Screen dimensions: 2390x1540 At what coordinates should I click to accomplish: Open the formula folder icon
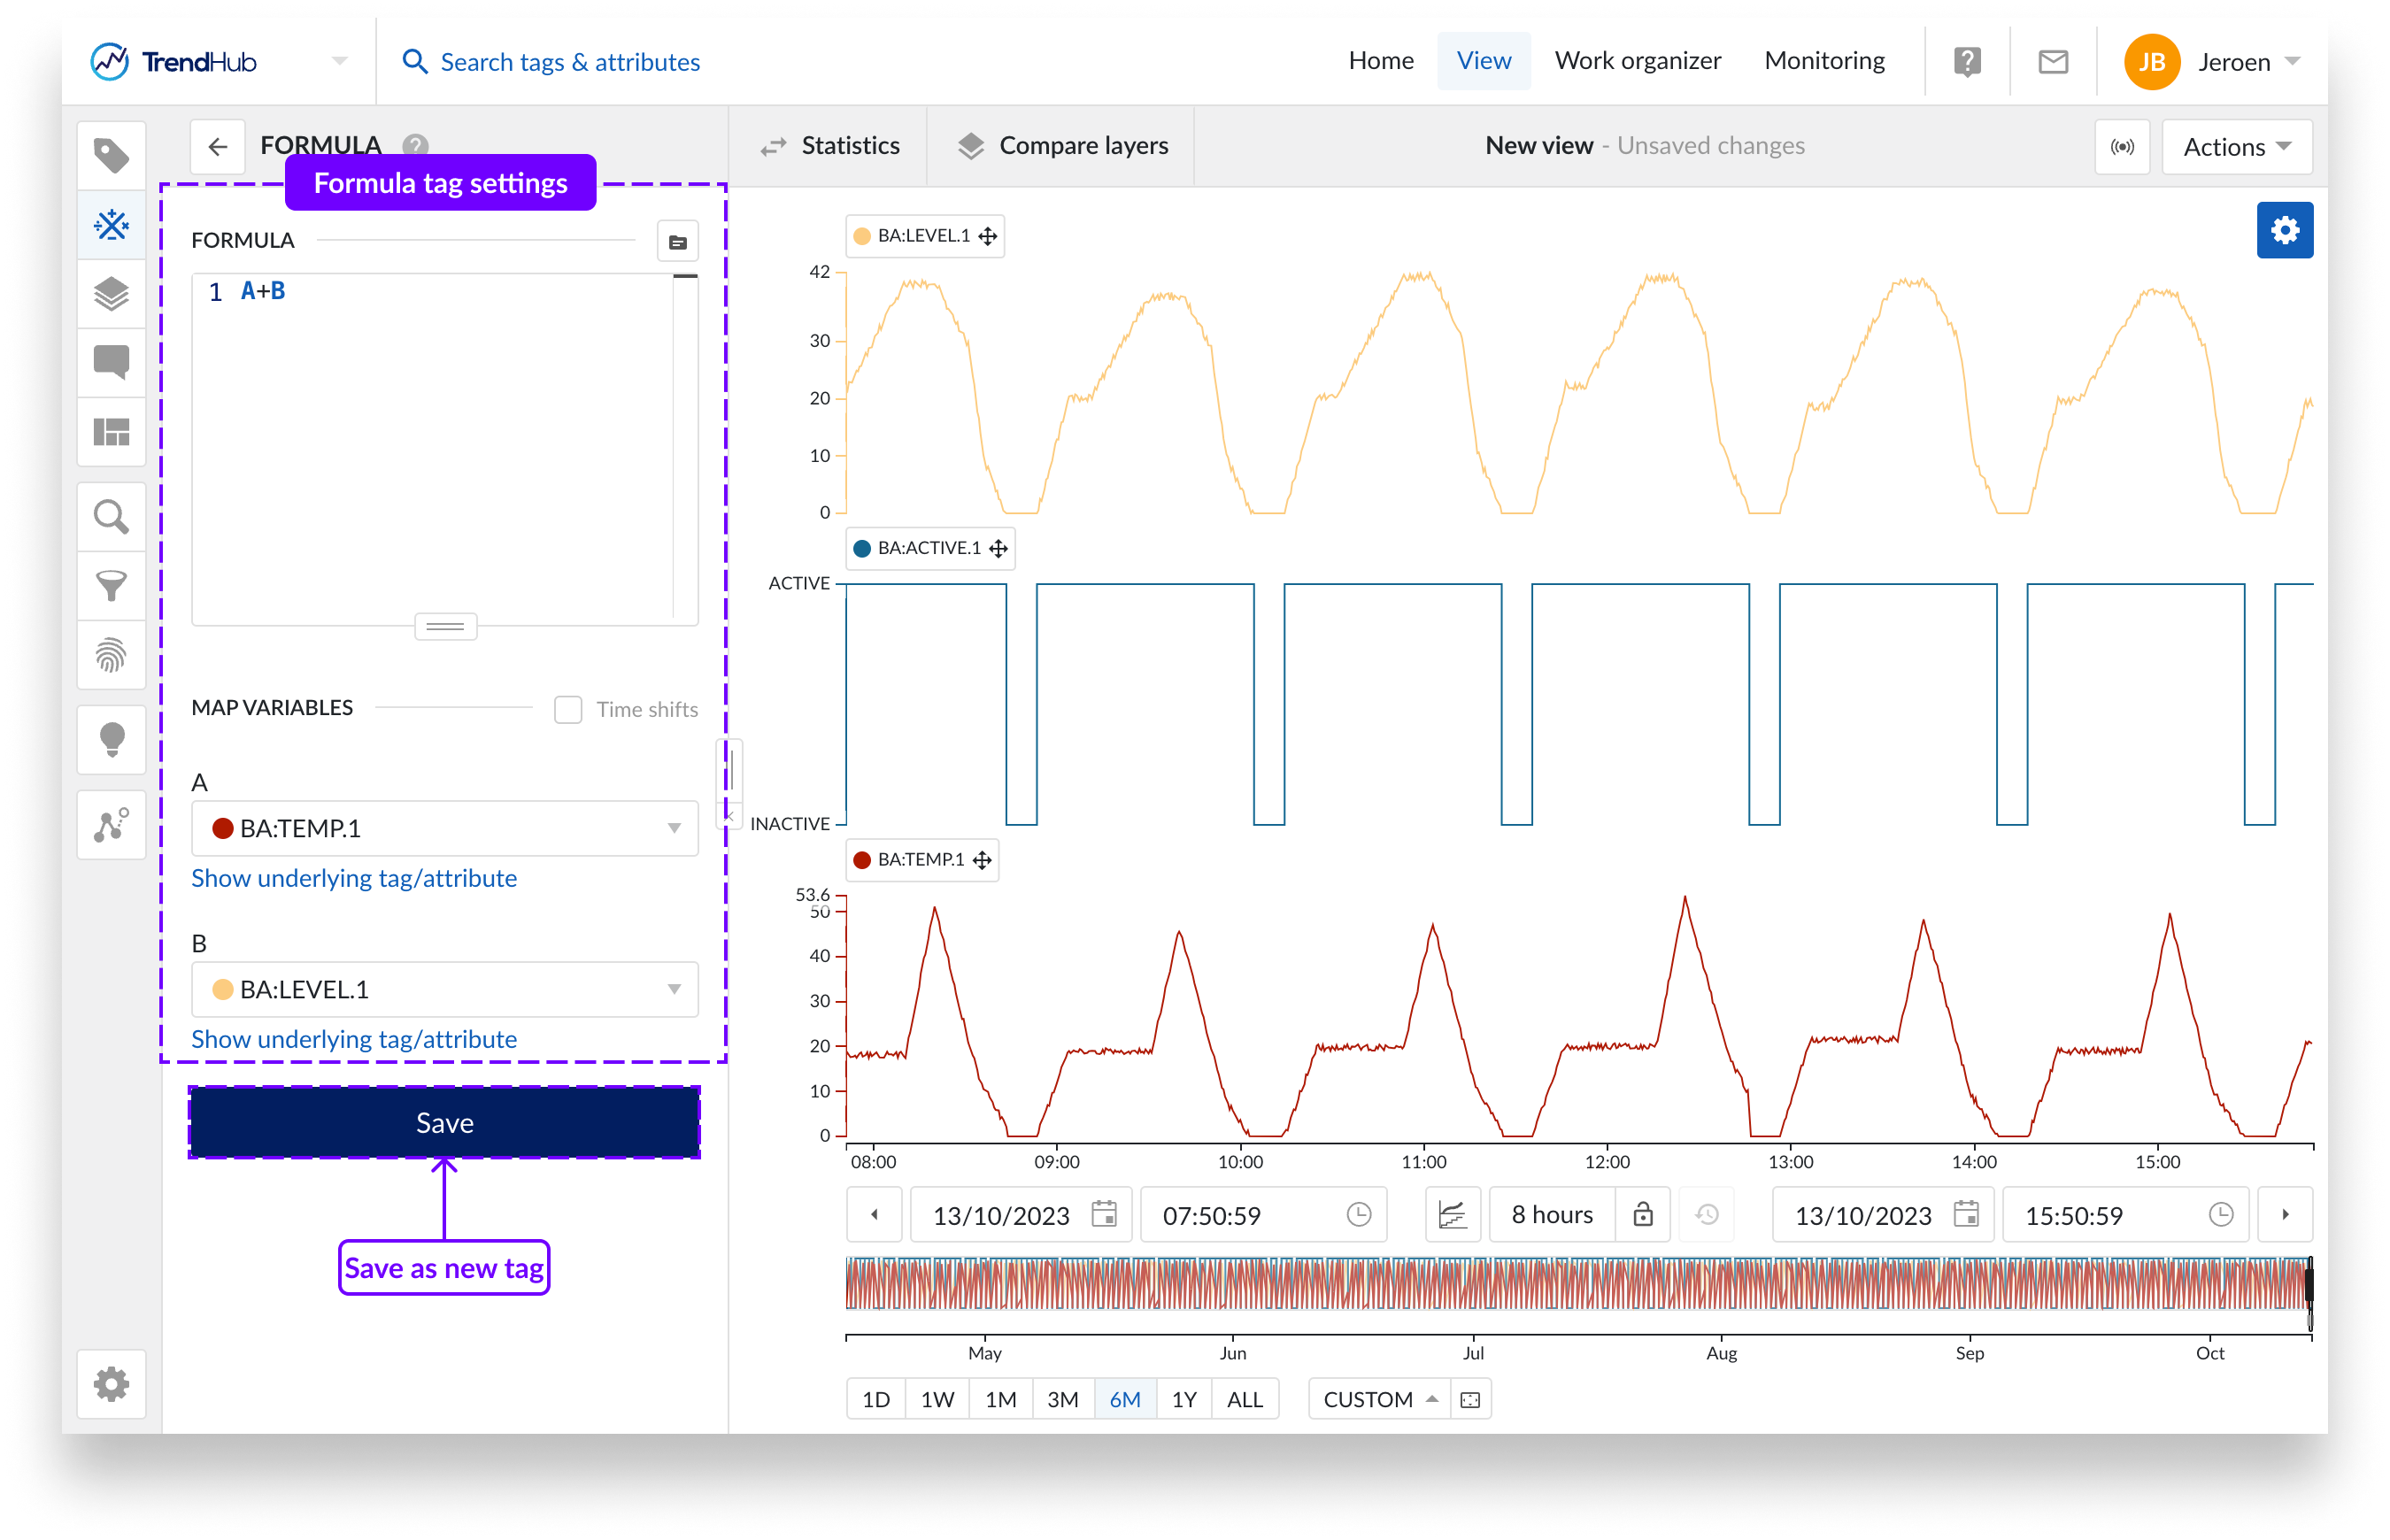[x=677, y=242]
